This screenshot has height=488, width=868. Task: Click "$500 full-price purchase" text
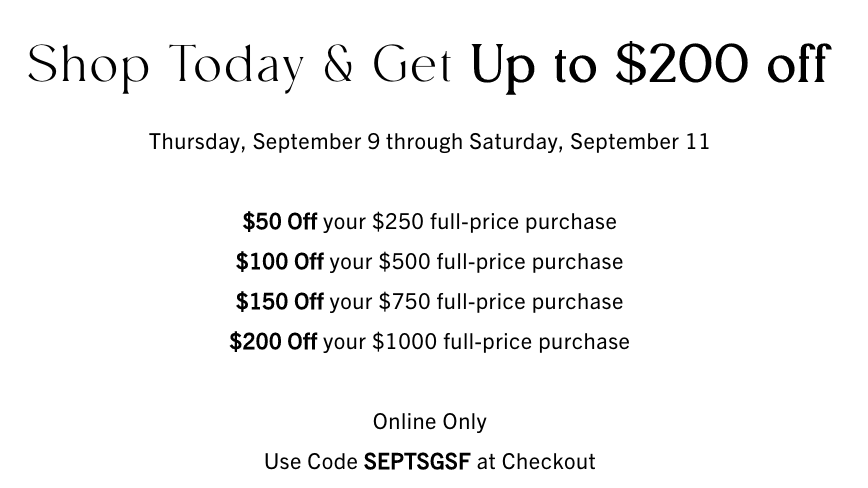(x=501, y=262)
